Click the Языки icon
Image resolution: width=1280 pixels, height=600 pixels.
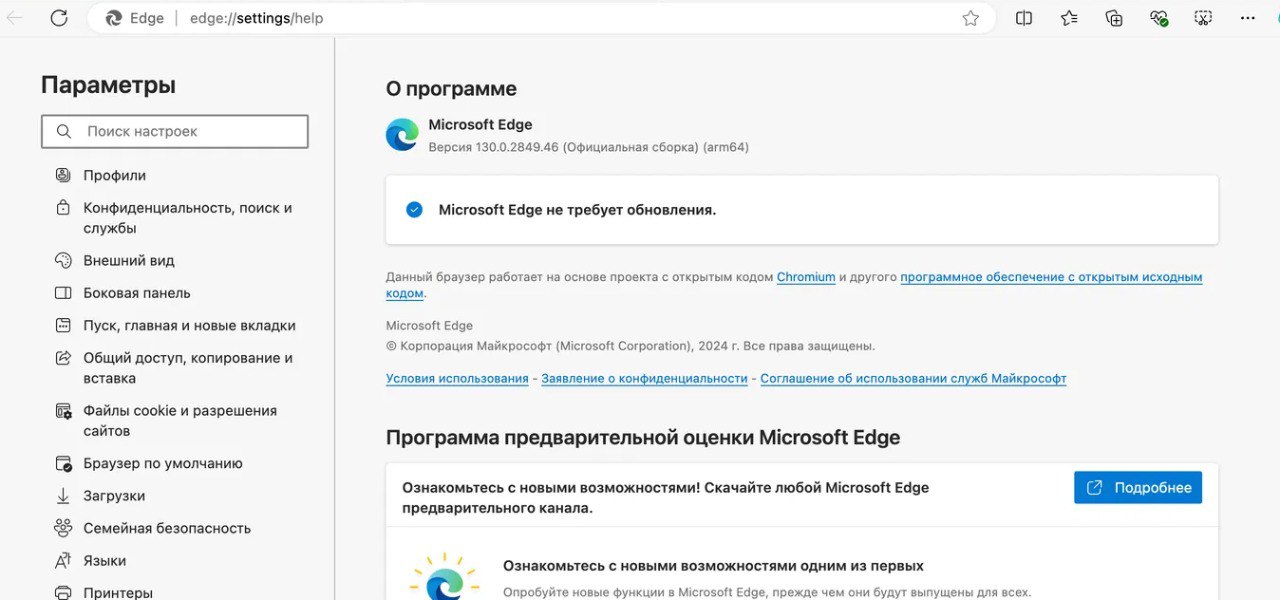tap(63, 561)
